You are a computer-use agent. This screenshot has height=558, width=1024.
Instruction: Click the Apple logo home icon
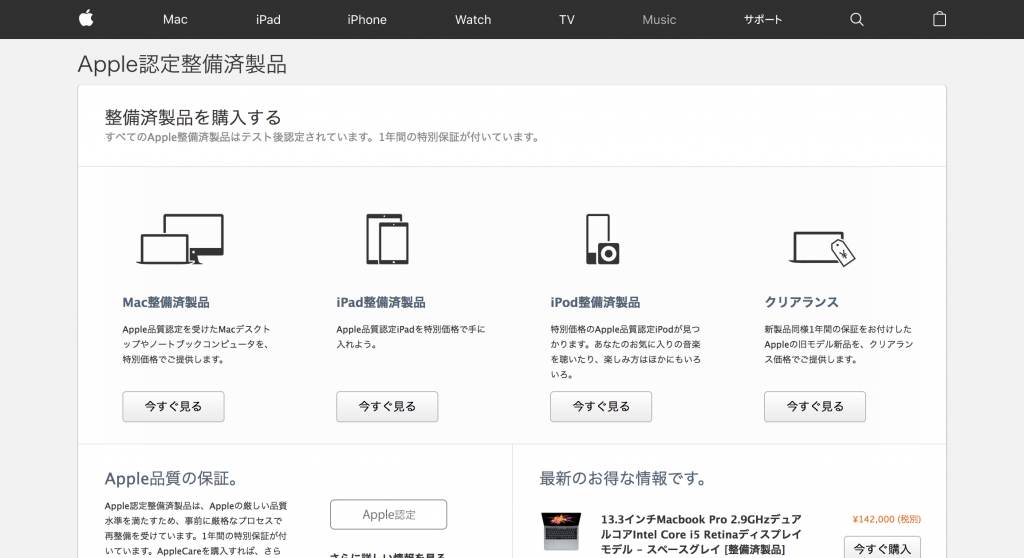[x=86, y=19]
